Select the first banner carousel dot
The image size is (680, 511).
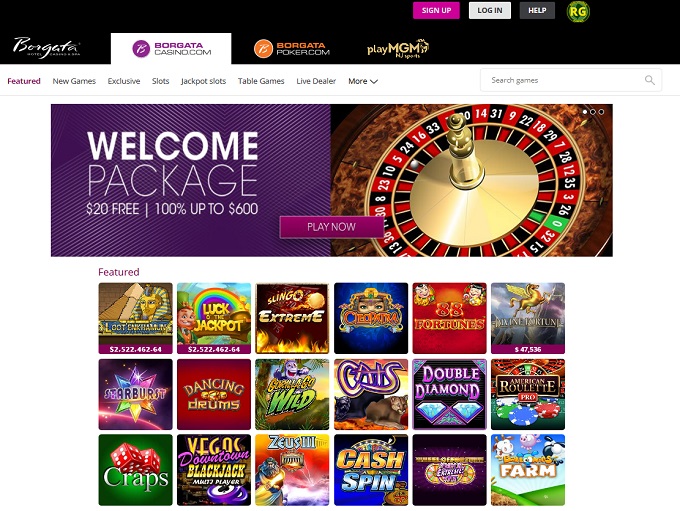tap(585, 112)
